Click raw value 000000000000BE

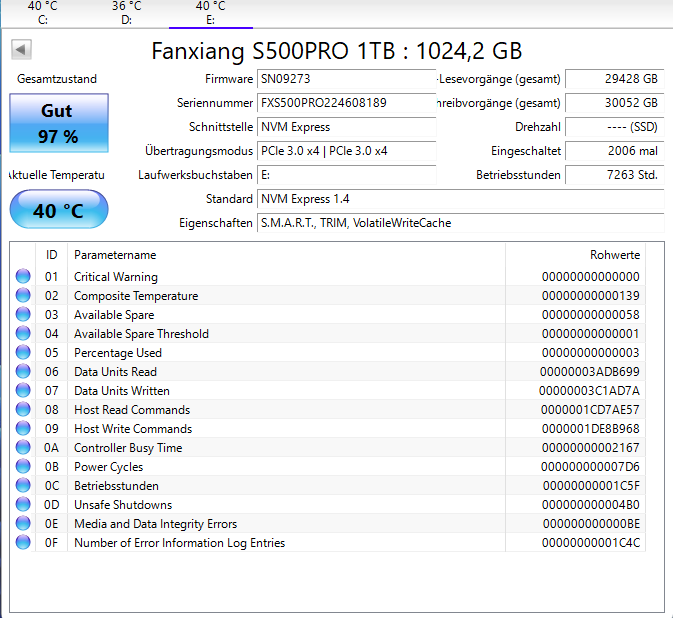click(x=591, y=524)
